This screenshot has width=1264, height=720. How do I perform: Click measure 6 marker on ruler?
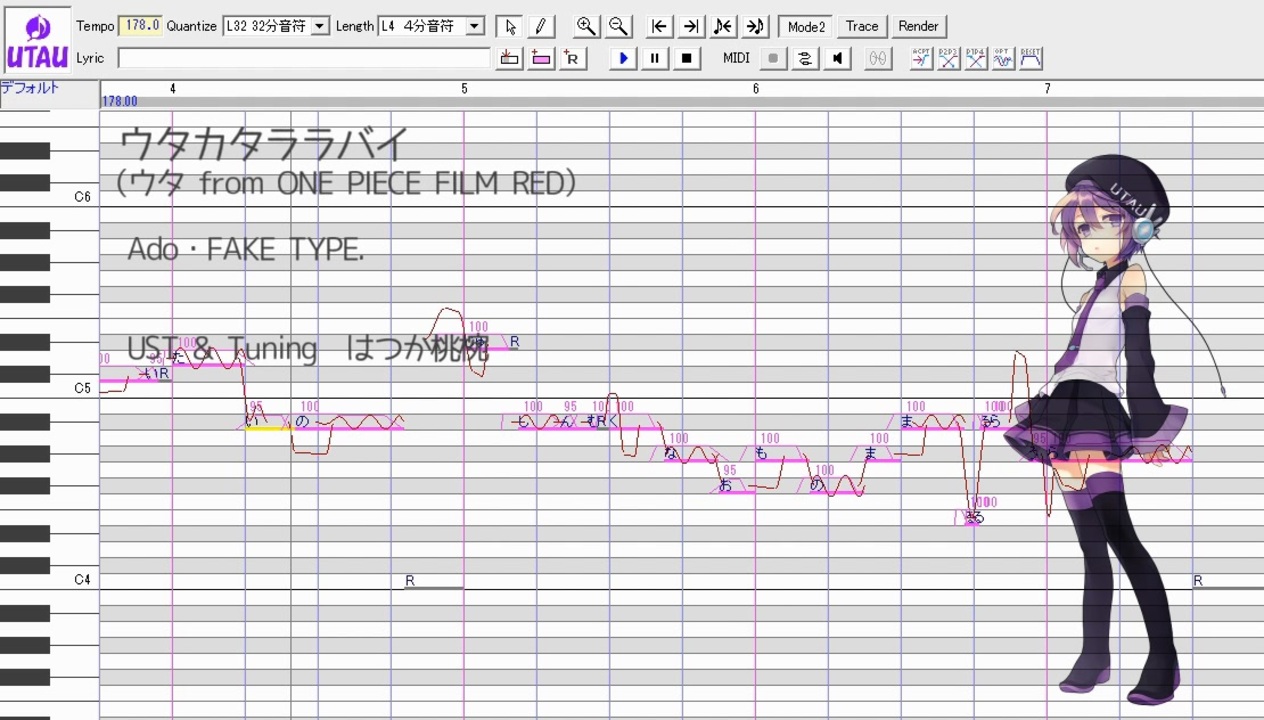click(756, 89)
